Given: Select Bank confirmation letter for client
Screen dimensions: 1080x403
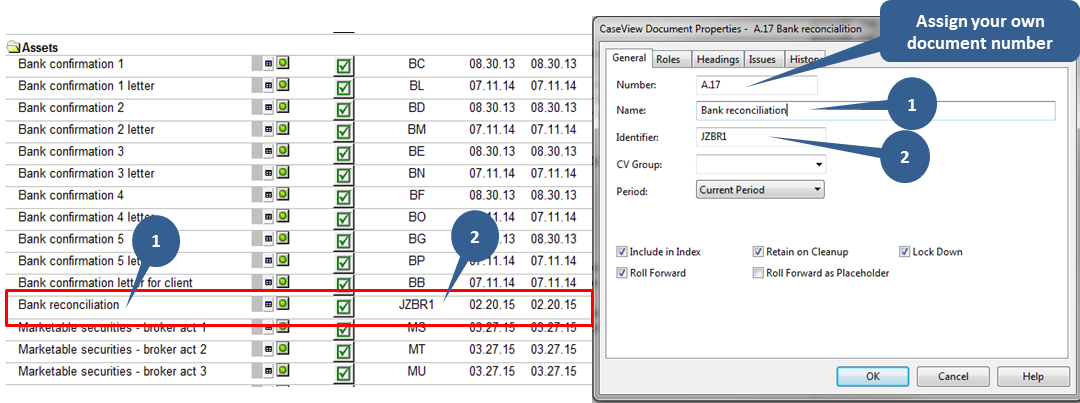Looking at the screenshot, I should pos(105,283).
